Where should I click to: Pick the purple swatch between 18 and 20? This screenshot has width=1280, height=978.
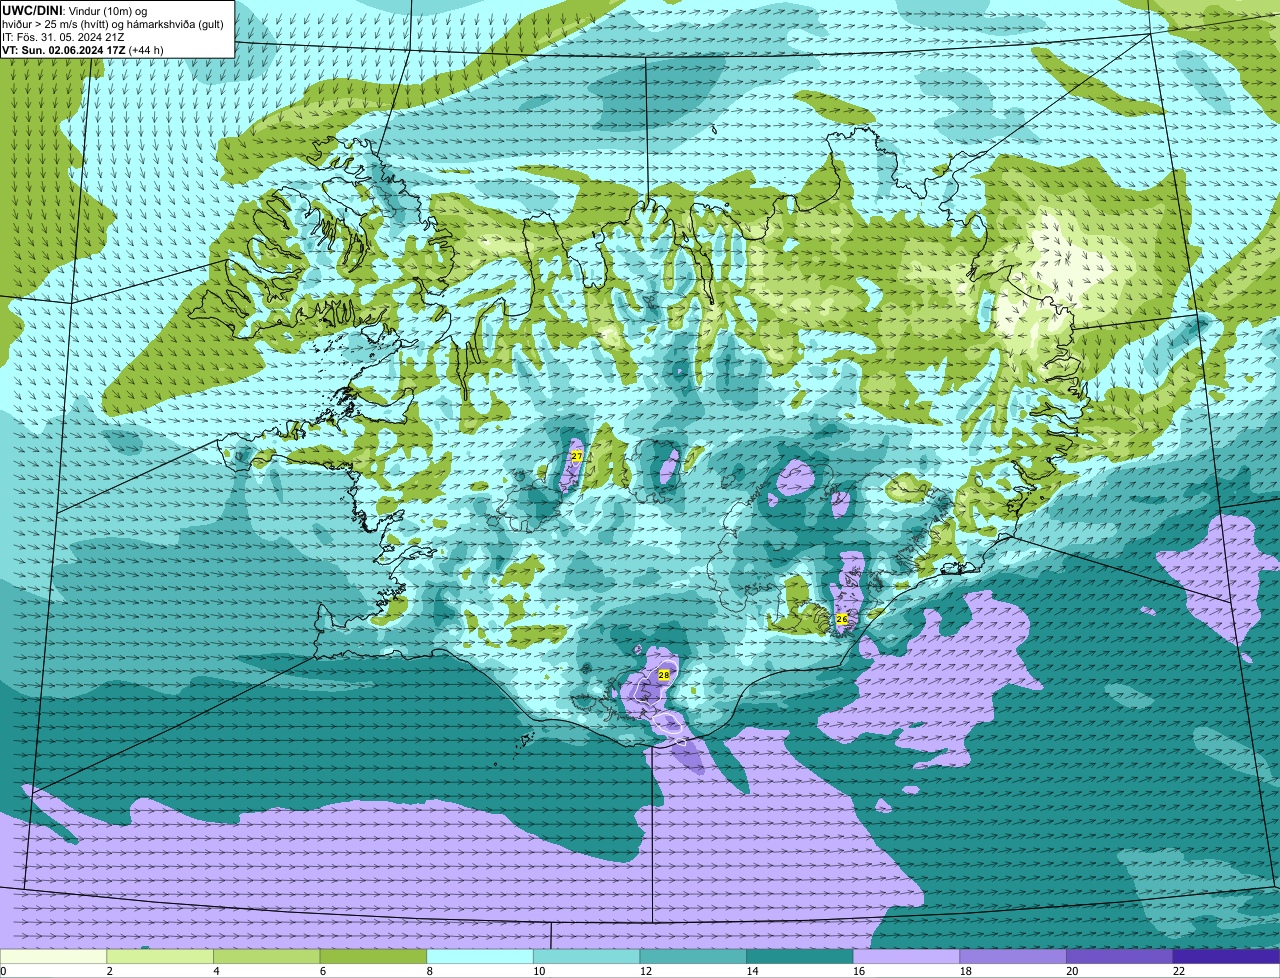[1013, 956]
